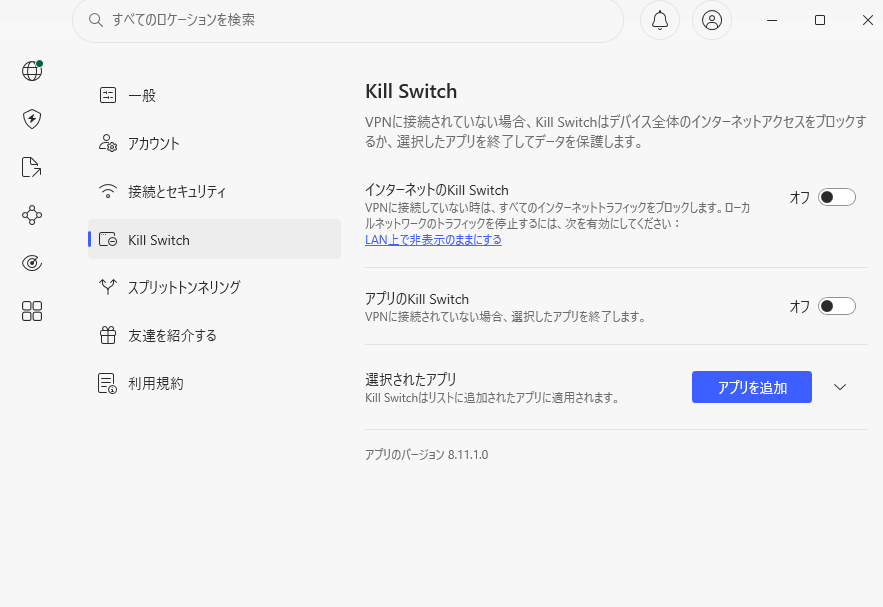The image size is (883, 607).
Task: Click the wifi icon for 接続とセキュリティ
Action: (108, 191)
